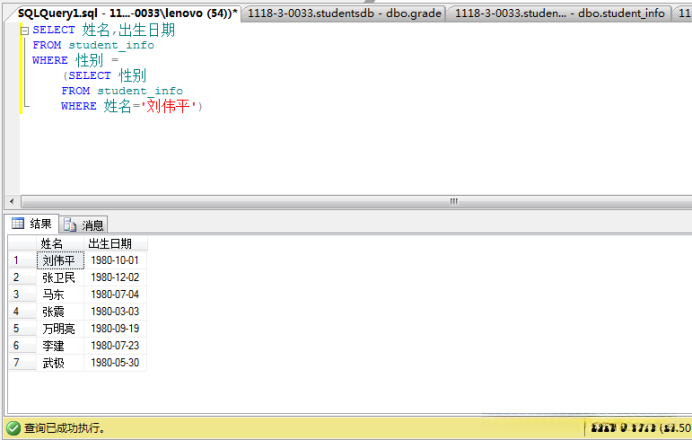The image size is (692, 440).
Task: Click student_info inside the subquery
Action: click(x=140, y=91)
